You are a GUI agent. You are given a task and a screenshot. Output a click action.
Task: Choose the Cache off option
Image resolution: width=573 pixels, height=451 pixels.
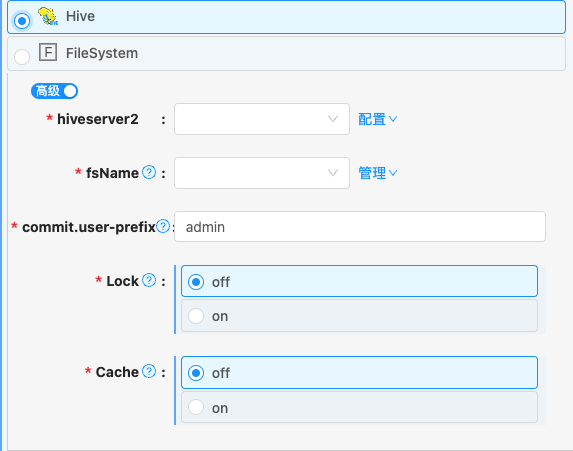[359, 372]
